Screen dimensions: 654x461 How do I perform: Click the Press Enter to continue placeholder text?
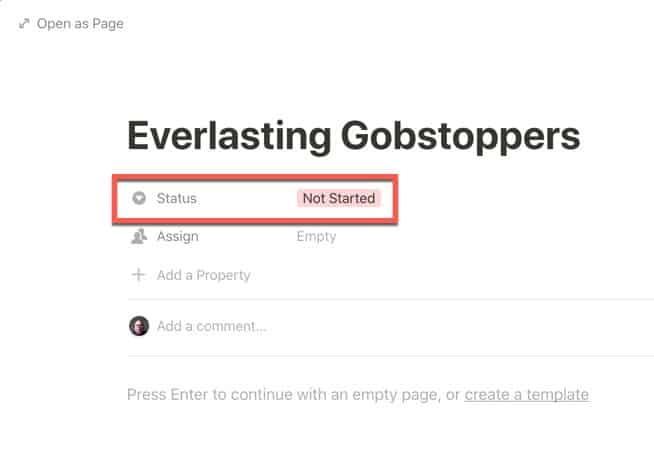click(x=293, y=394)
